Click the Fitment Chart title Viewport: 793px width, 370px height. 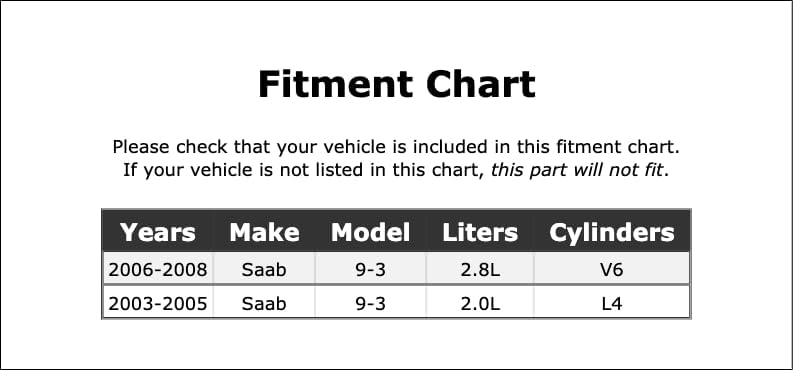point(396,84)
